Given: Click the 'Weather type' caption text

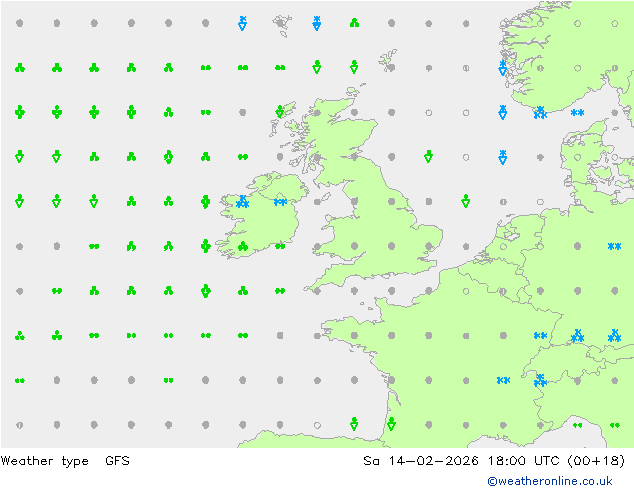Looking at the screenshot, I should click(44, 461).
